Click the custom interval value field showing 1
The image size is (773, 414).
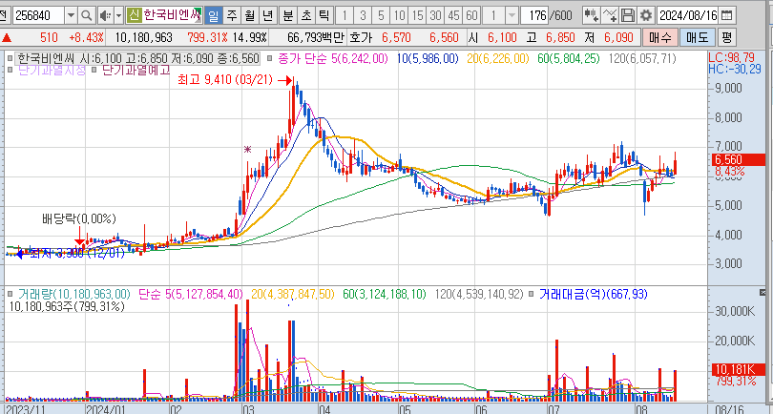pos(493,16)
